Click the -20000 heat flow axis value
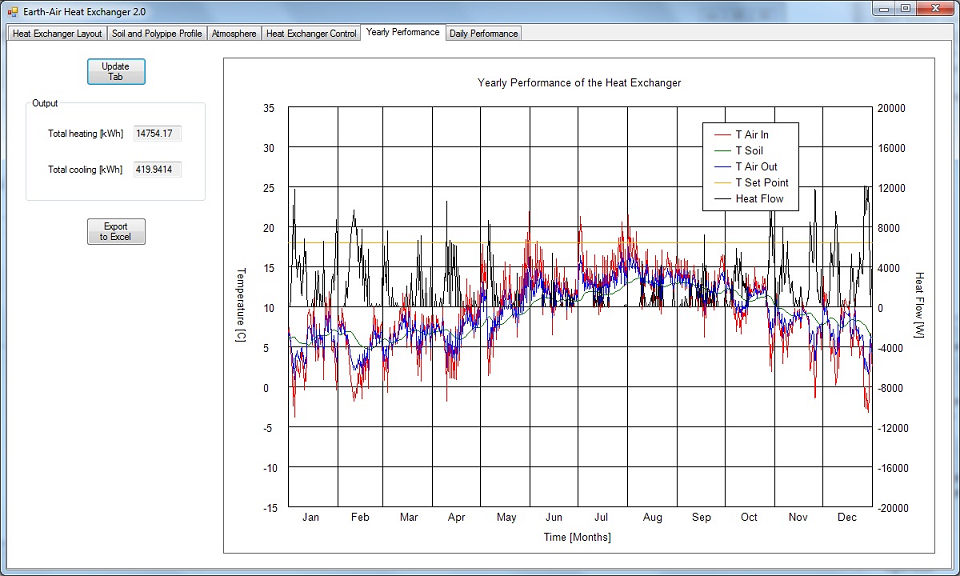The height and width of the screenshot is (576, 960). click(x=891, y=508)
